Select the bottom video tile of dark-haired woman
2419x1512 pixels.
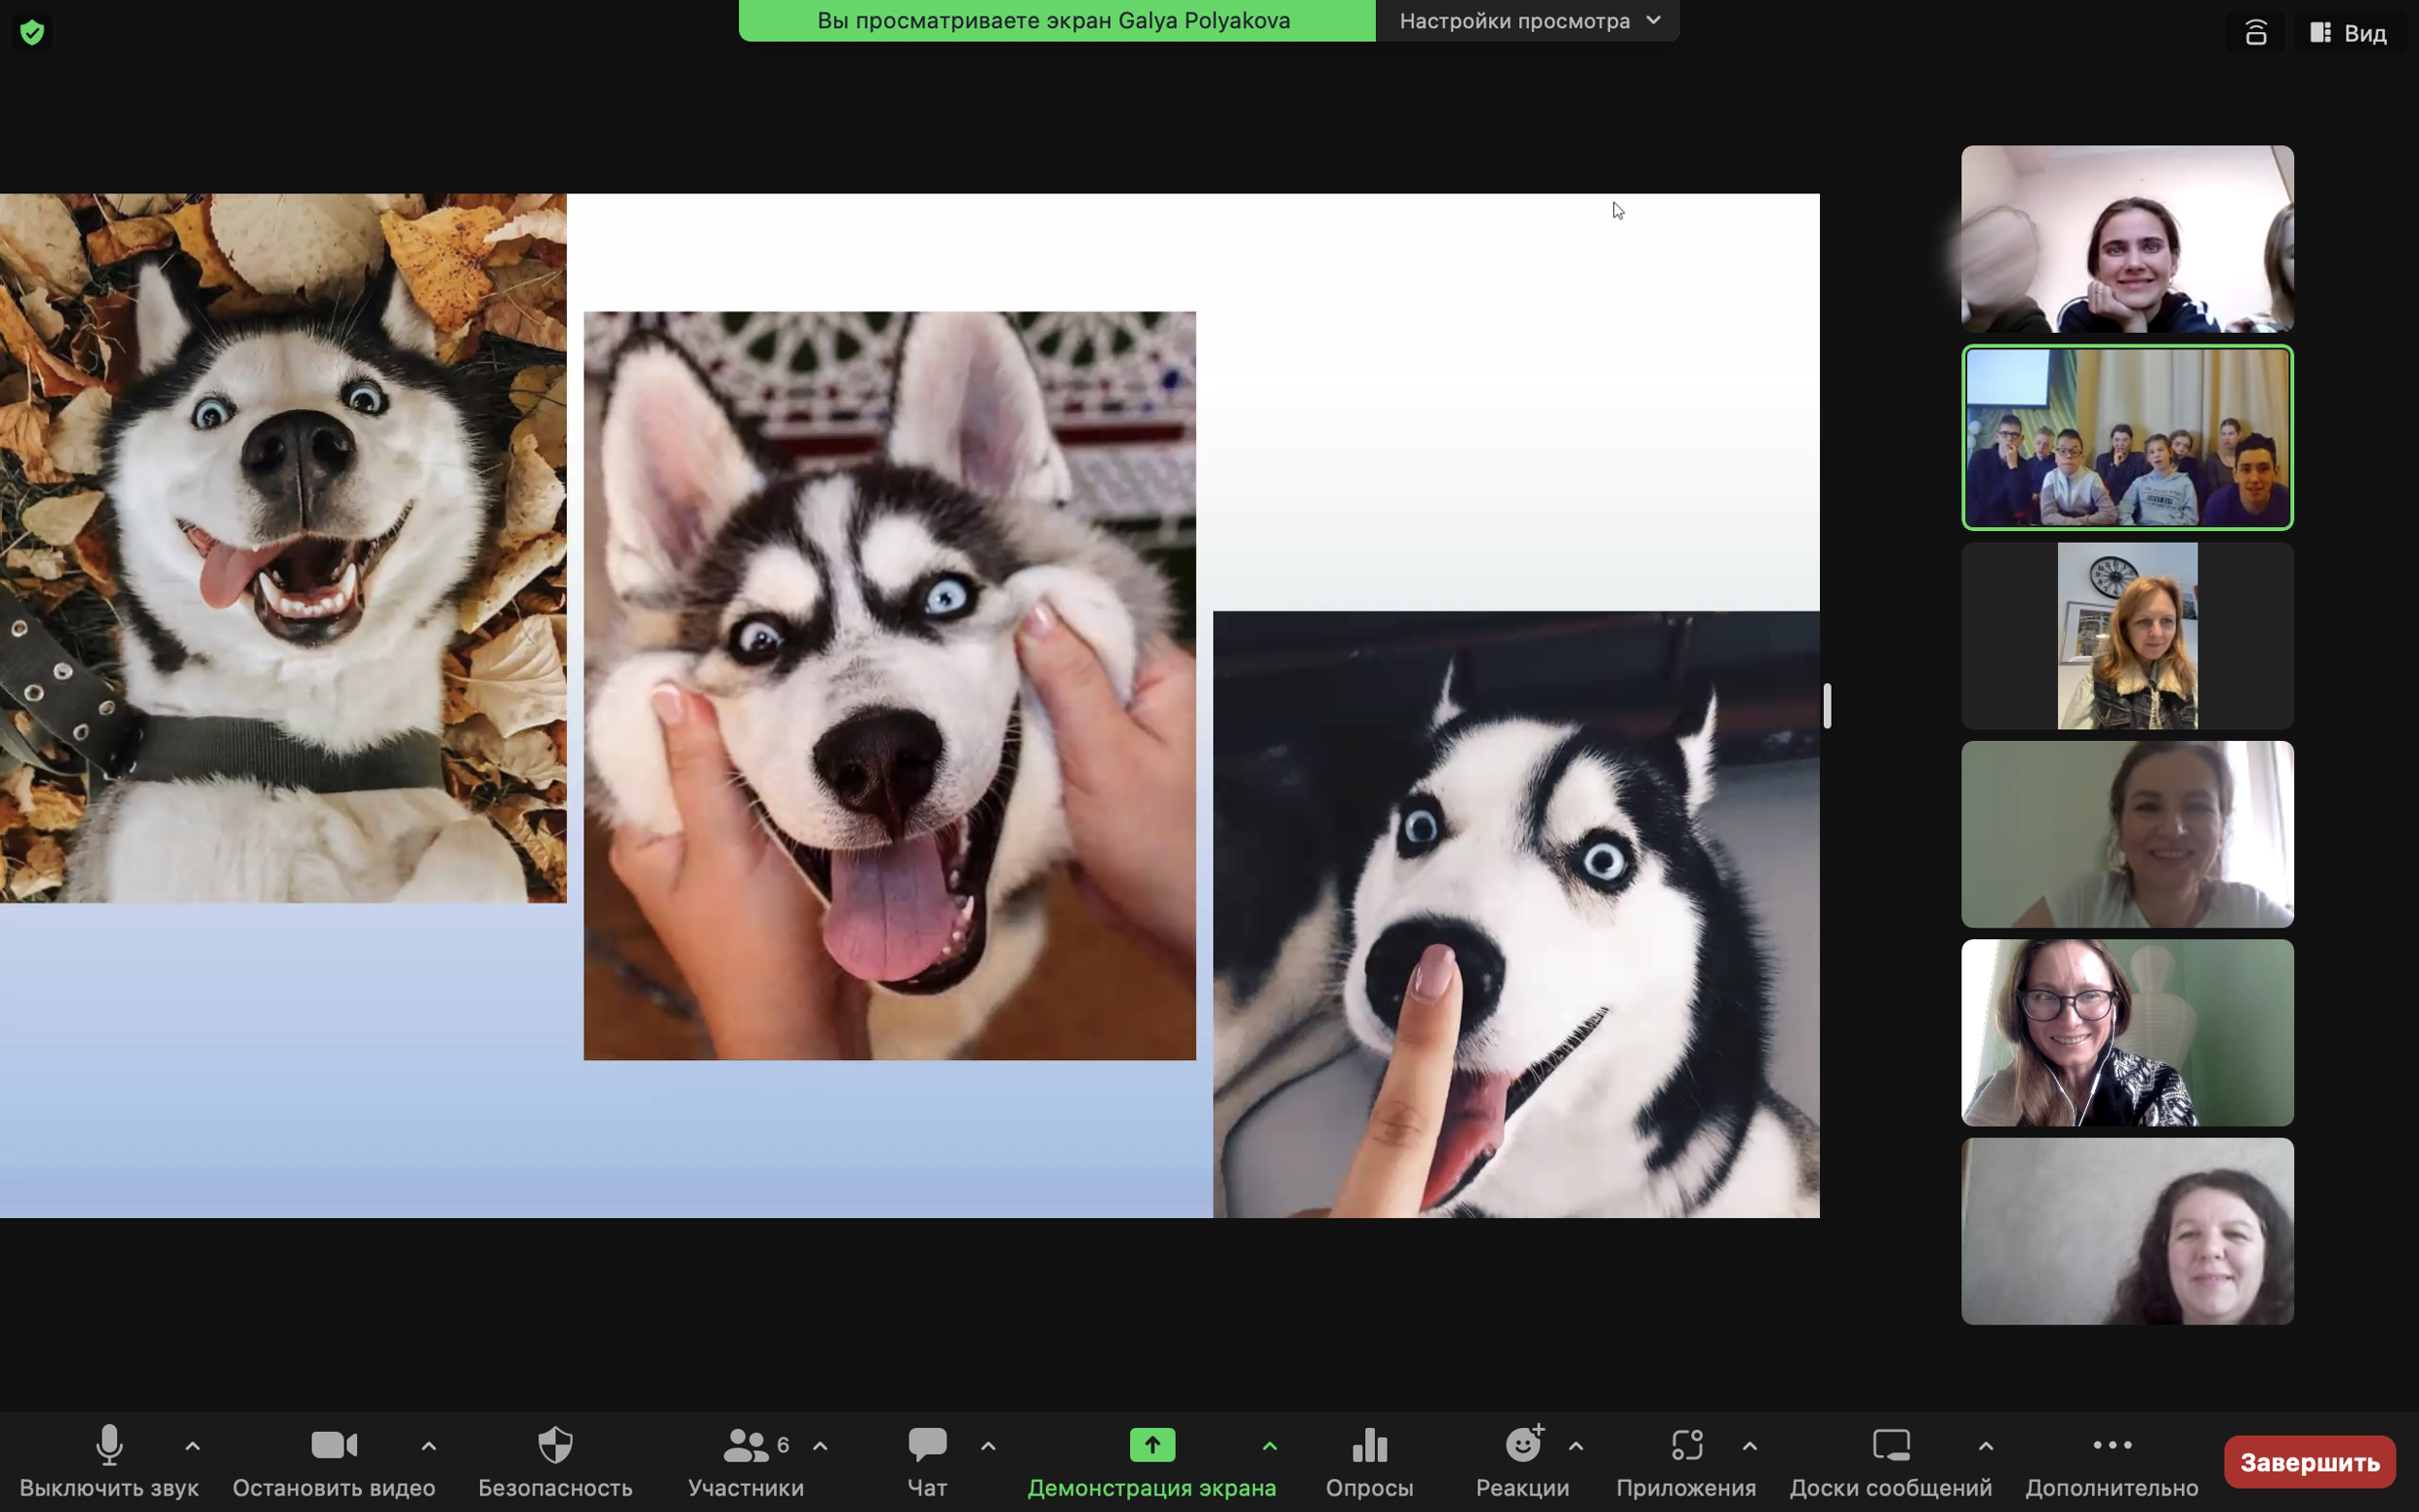(x=2127, y=1231)
